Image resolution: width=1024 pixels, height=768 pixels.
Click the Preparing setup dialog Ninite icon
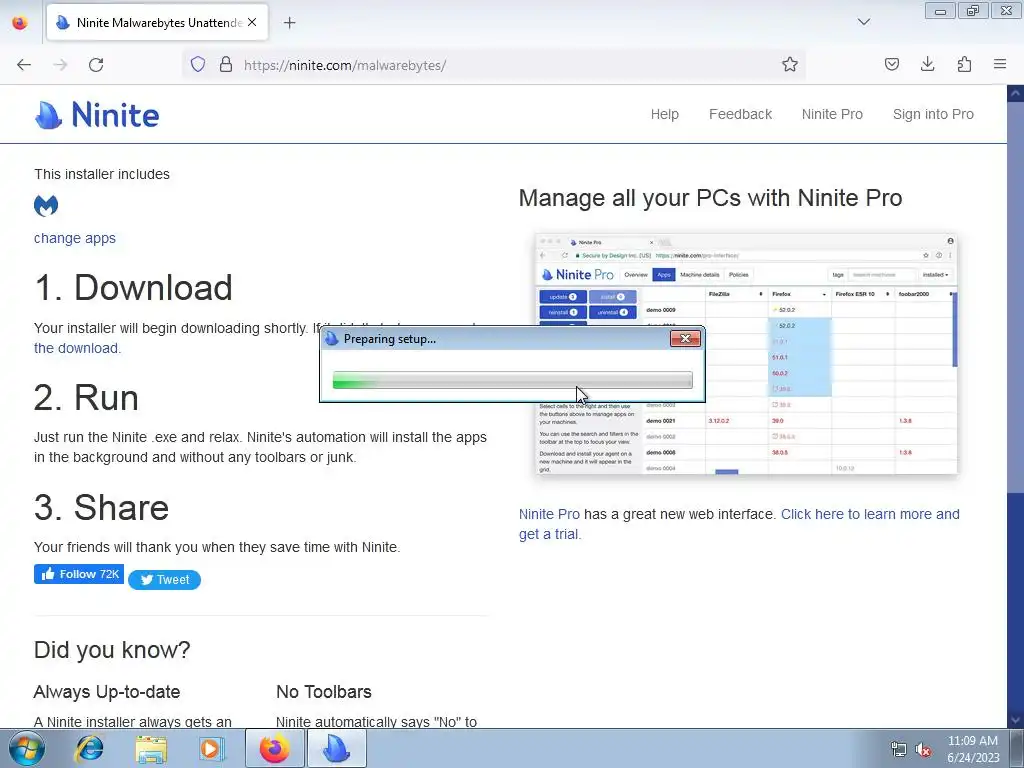click(x=332, y=338)
